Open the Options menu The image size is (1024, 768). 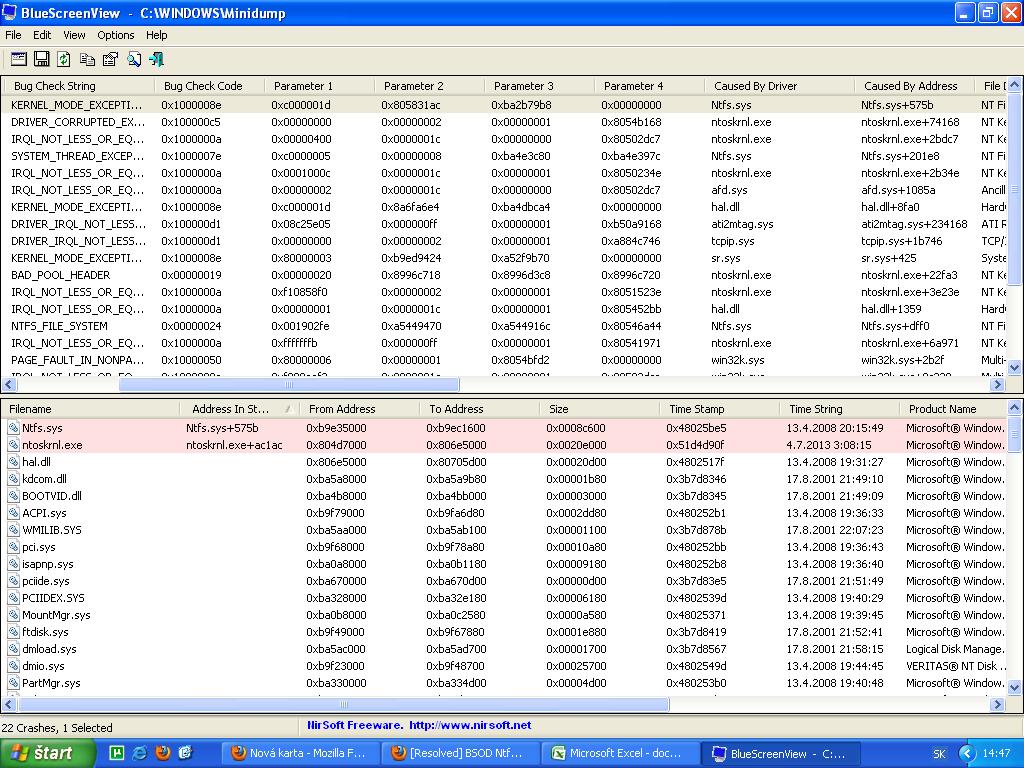tap(116, 35)
